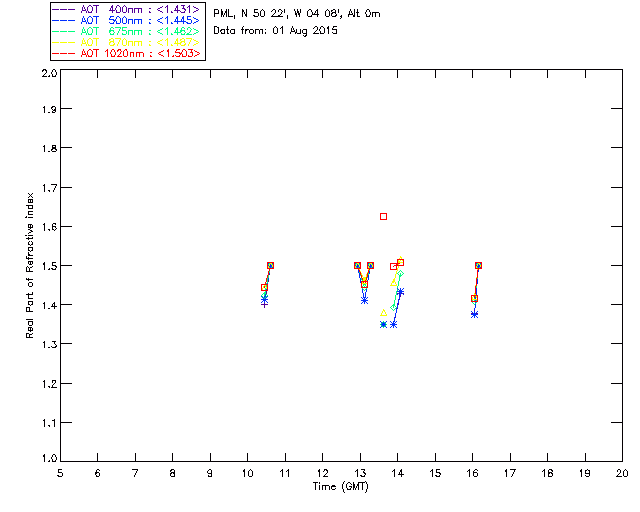Viewport: 640px width, 512px height.
Task: Click the y-axis tick label 1.3
Action: [49, 345]
